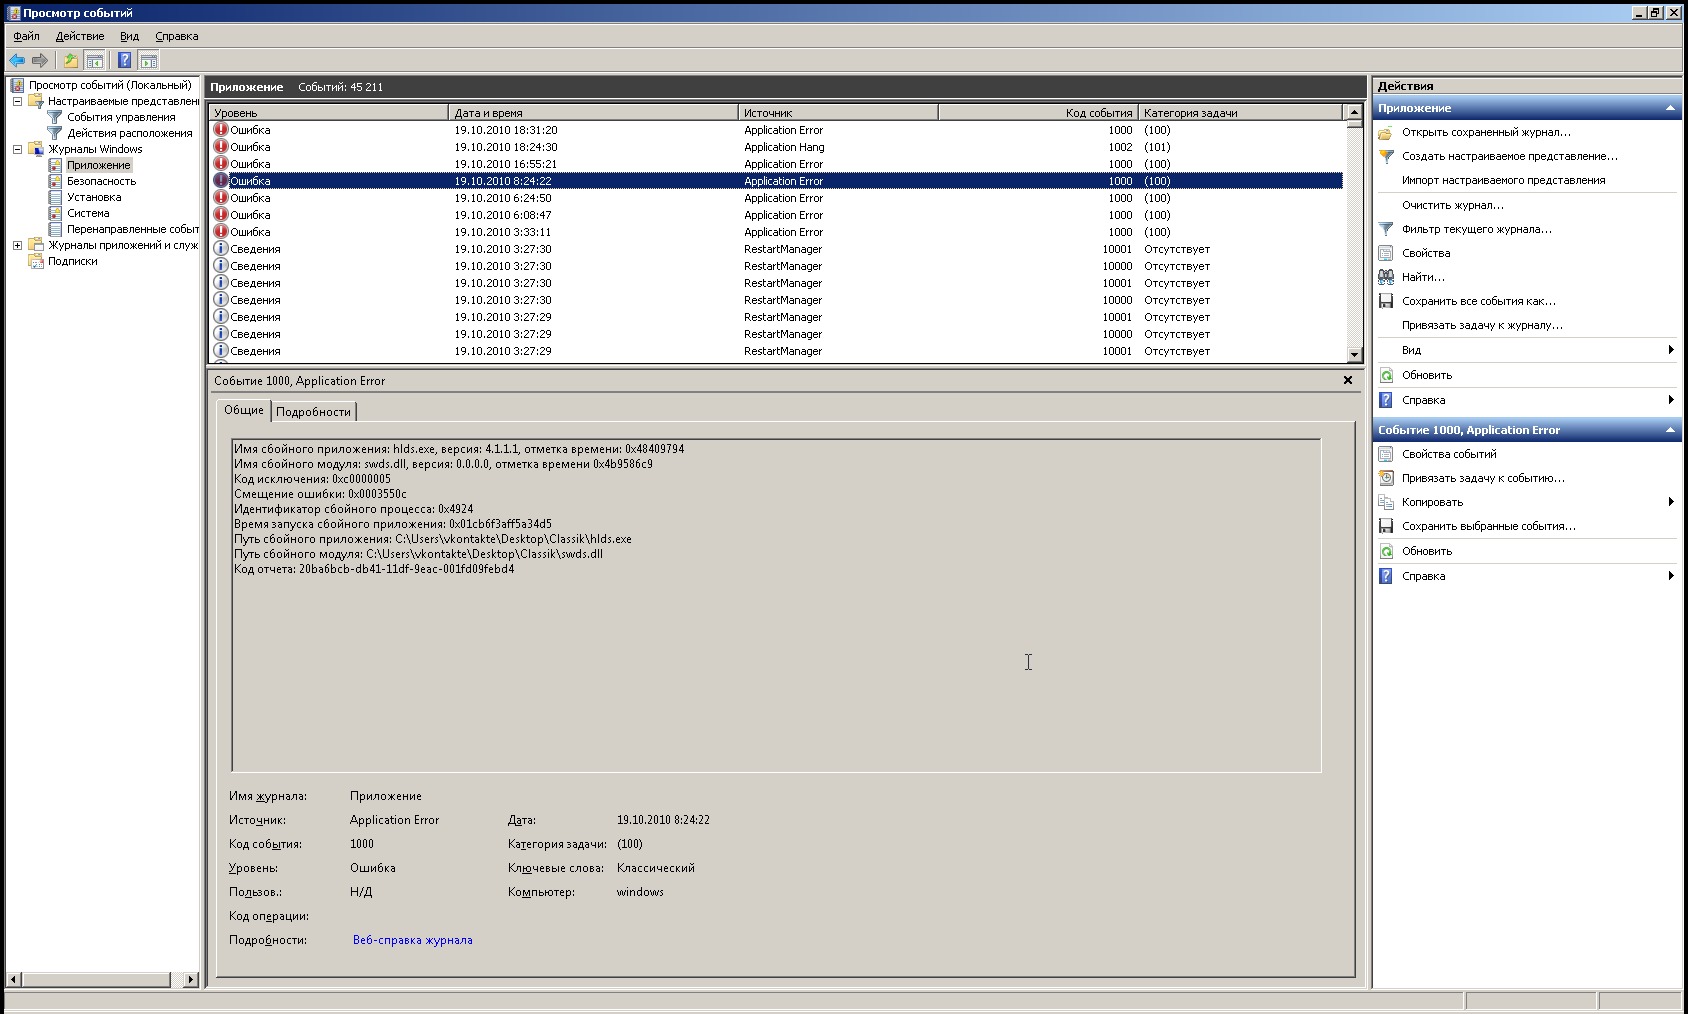Collapse Настраиваемые представления tree node
The height and width of the screenshot is (1014, 1688).
coord(17,101)
